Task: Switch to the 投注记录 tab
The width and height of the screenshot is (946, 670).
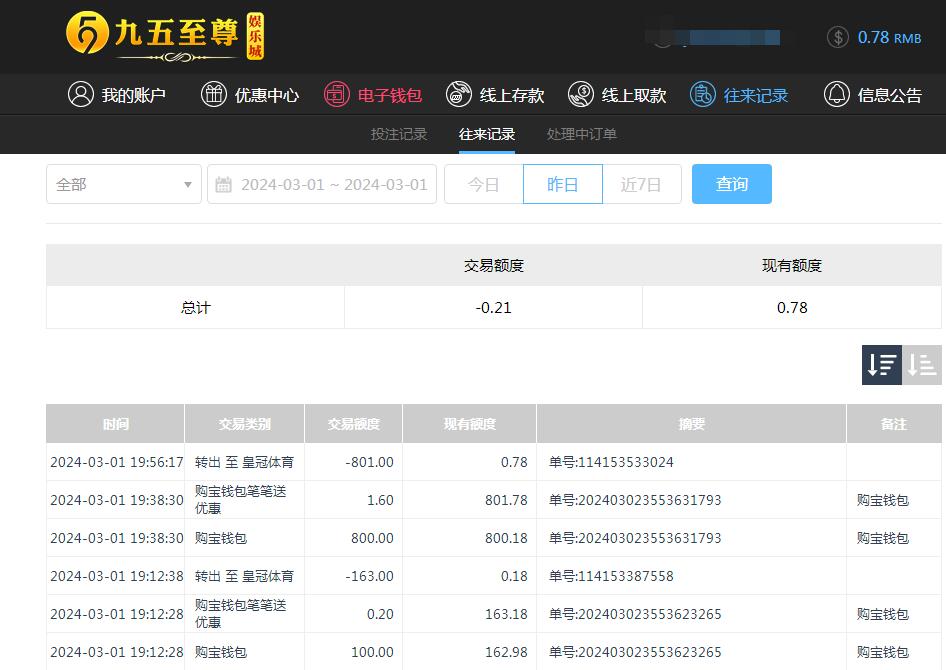Action: point(399,134)
